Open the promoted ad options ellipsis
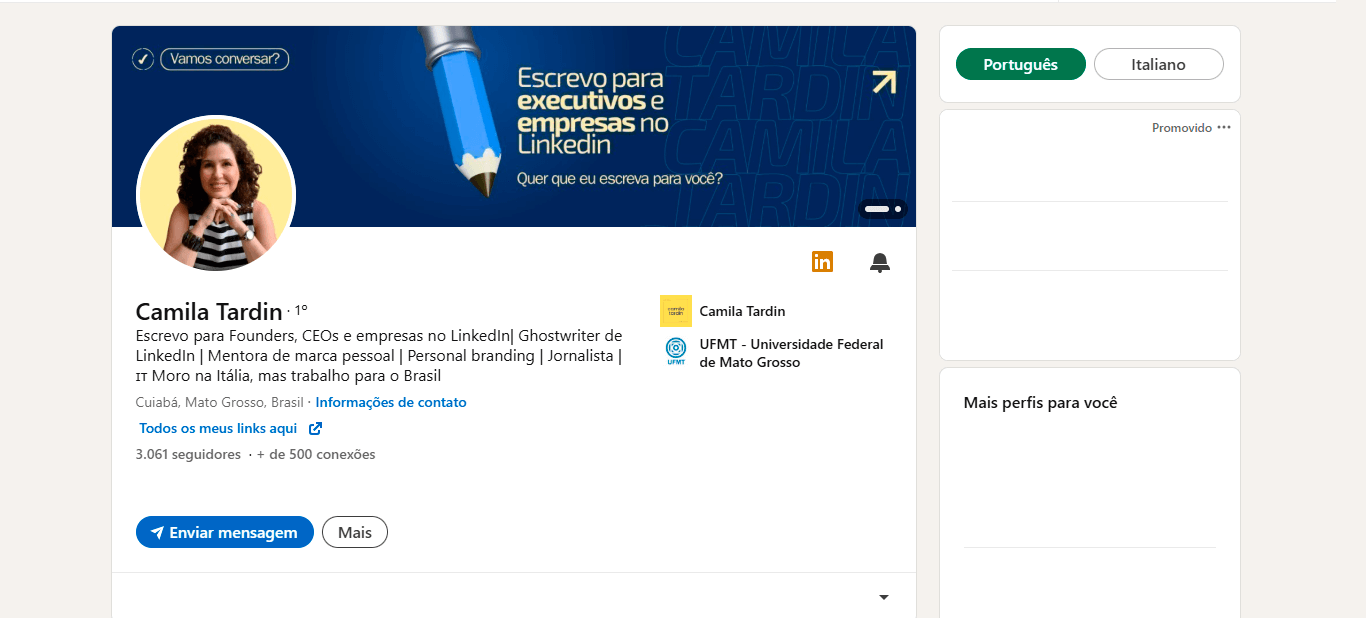 [x=1224, y=127]
